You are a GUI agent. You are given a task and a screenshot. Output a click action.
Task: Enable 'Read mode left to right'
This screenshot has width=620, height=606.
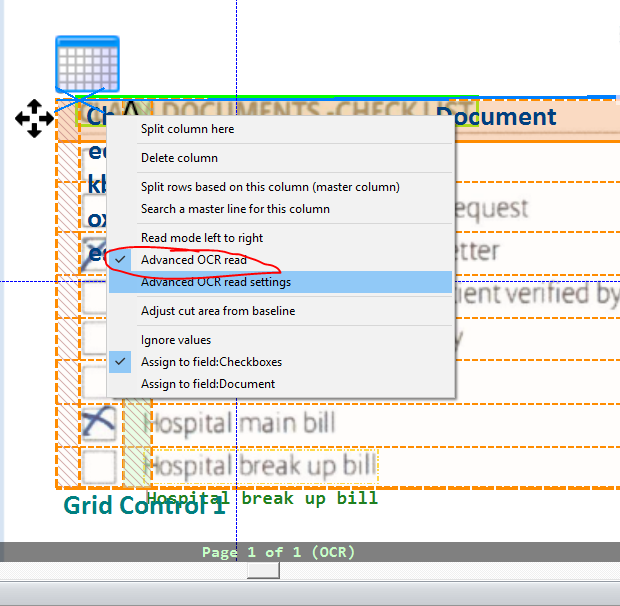pos(202,238)
